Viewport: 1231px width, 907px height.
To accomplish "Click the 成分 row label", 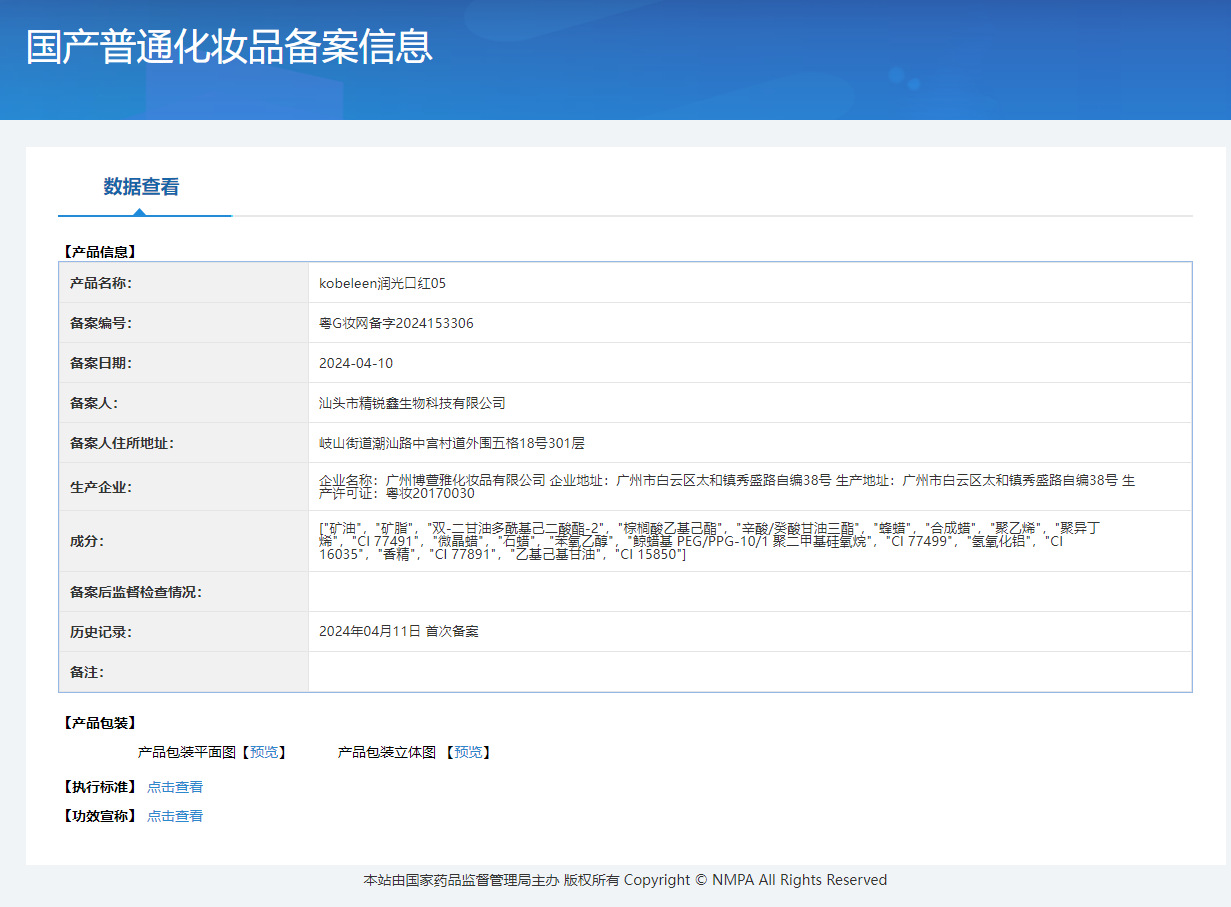I will [x=86, y=541].
